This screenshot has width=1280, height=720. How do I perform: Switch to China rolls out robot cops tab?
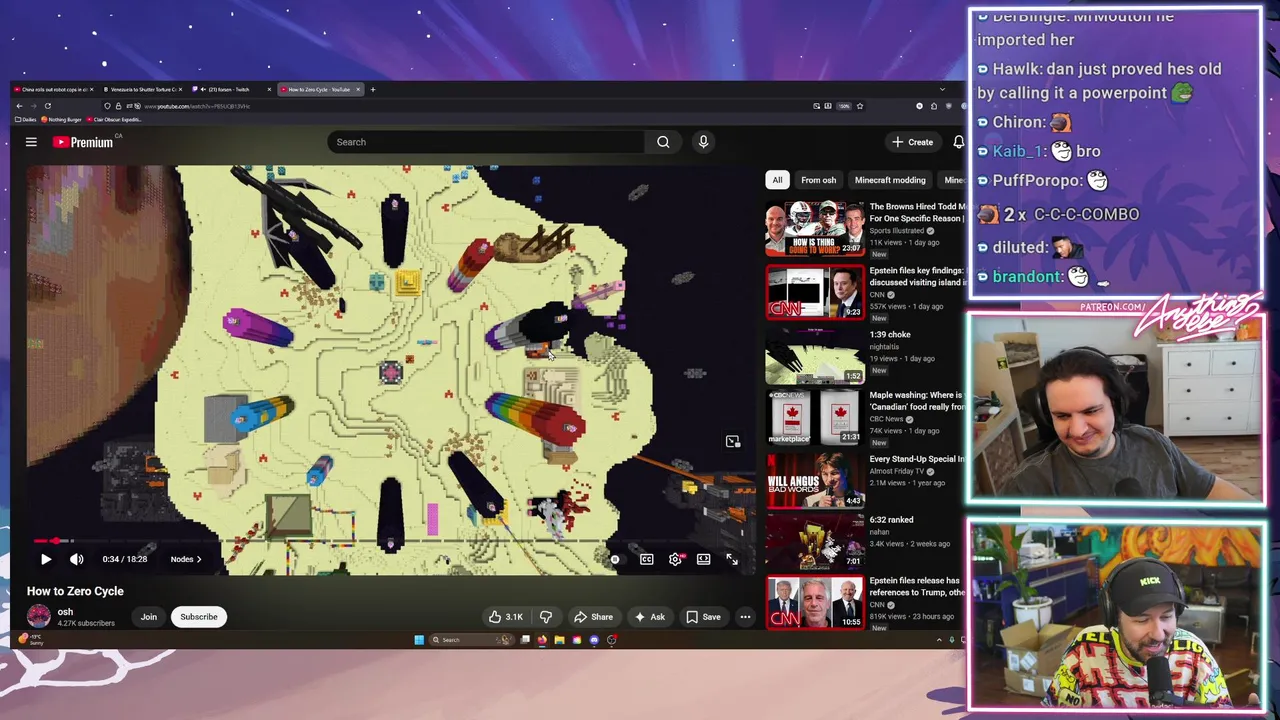tap(52, 89)
